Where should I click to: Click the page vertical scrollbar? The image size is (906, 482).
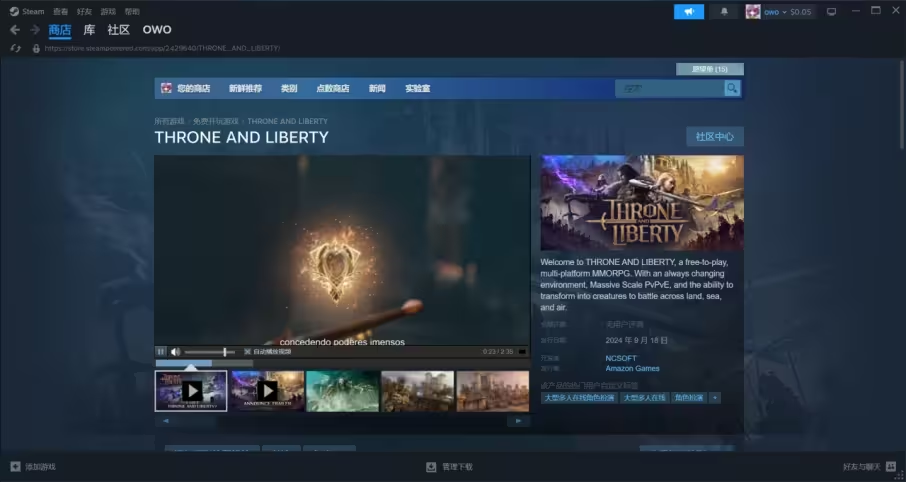901,104
